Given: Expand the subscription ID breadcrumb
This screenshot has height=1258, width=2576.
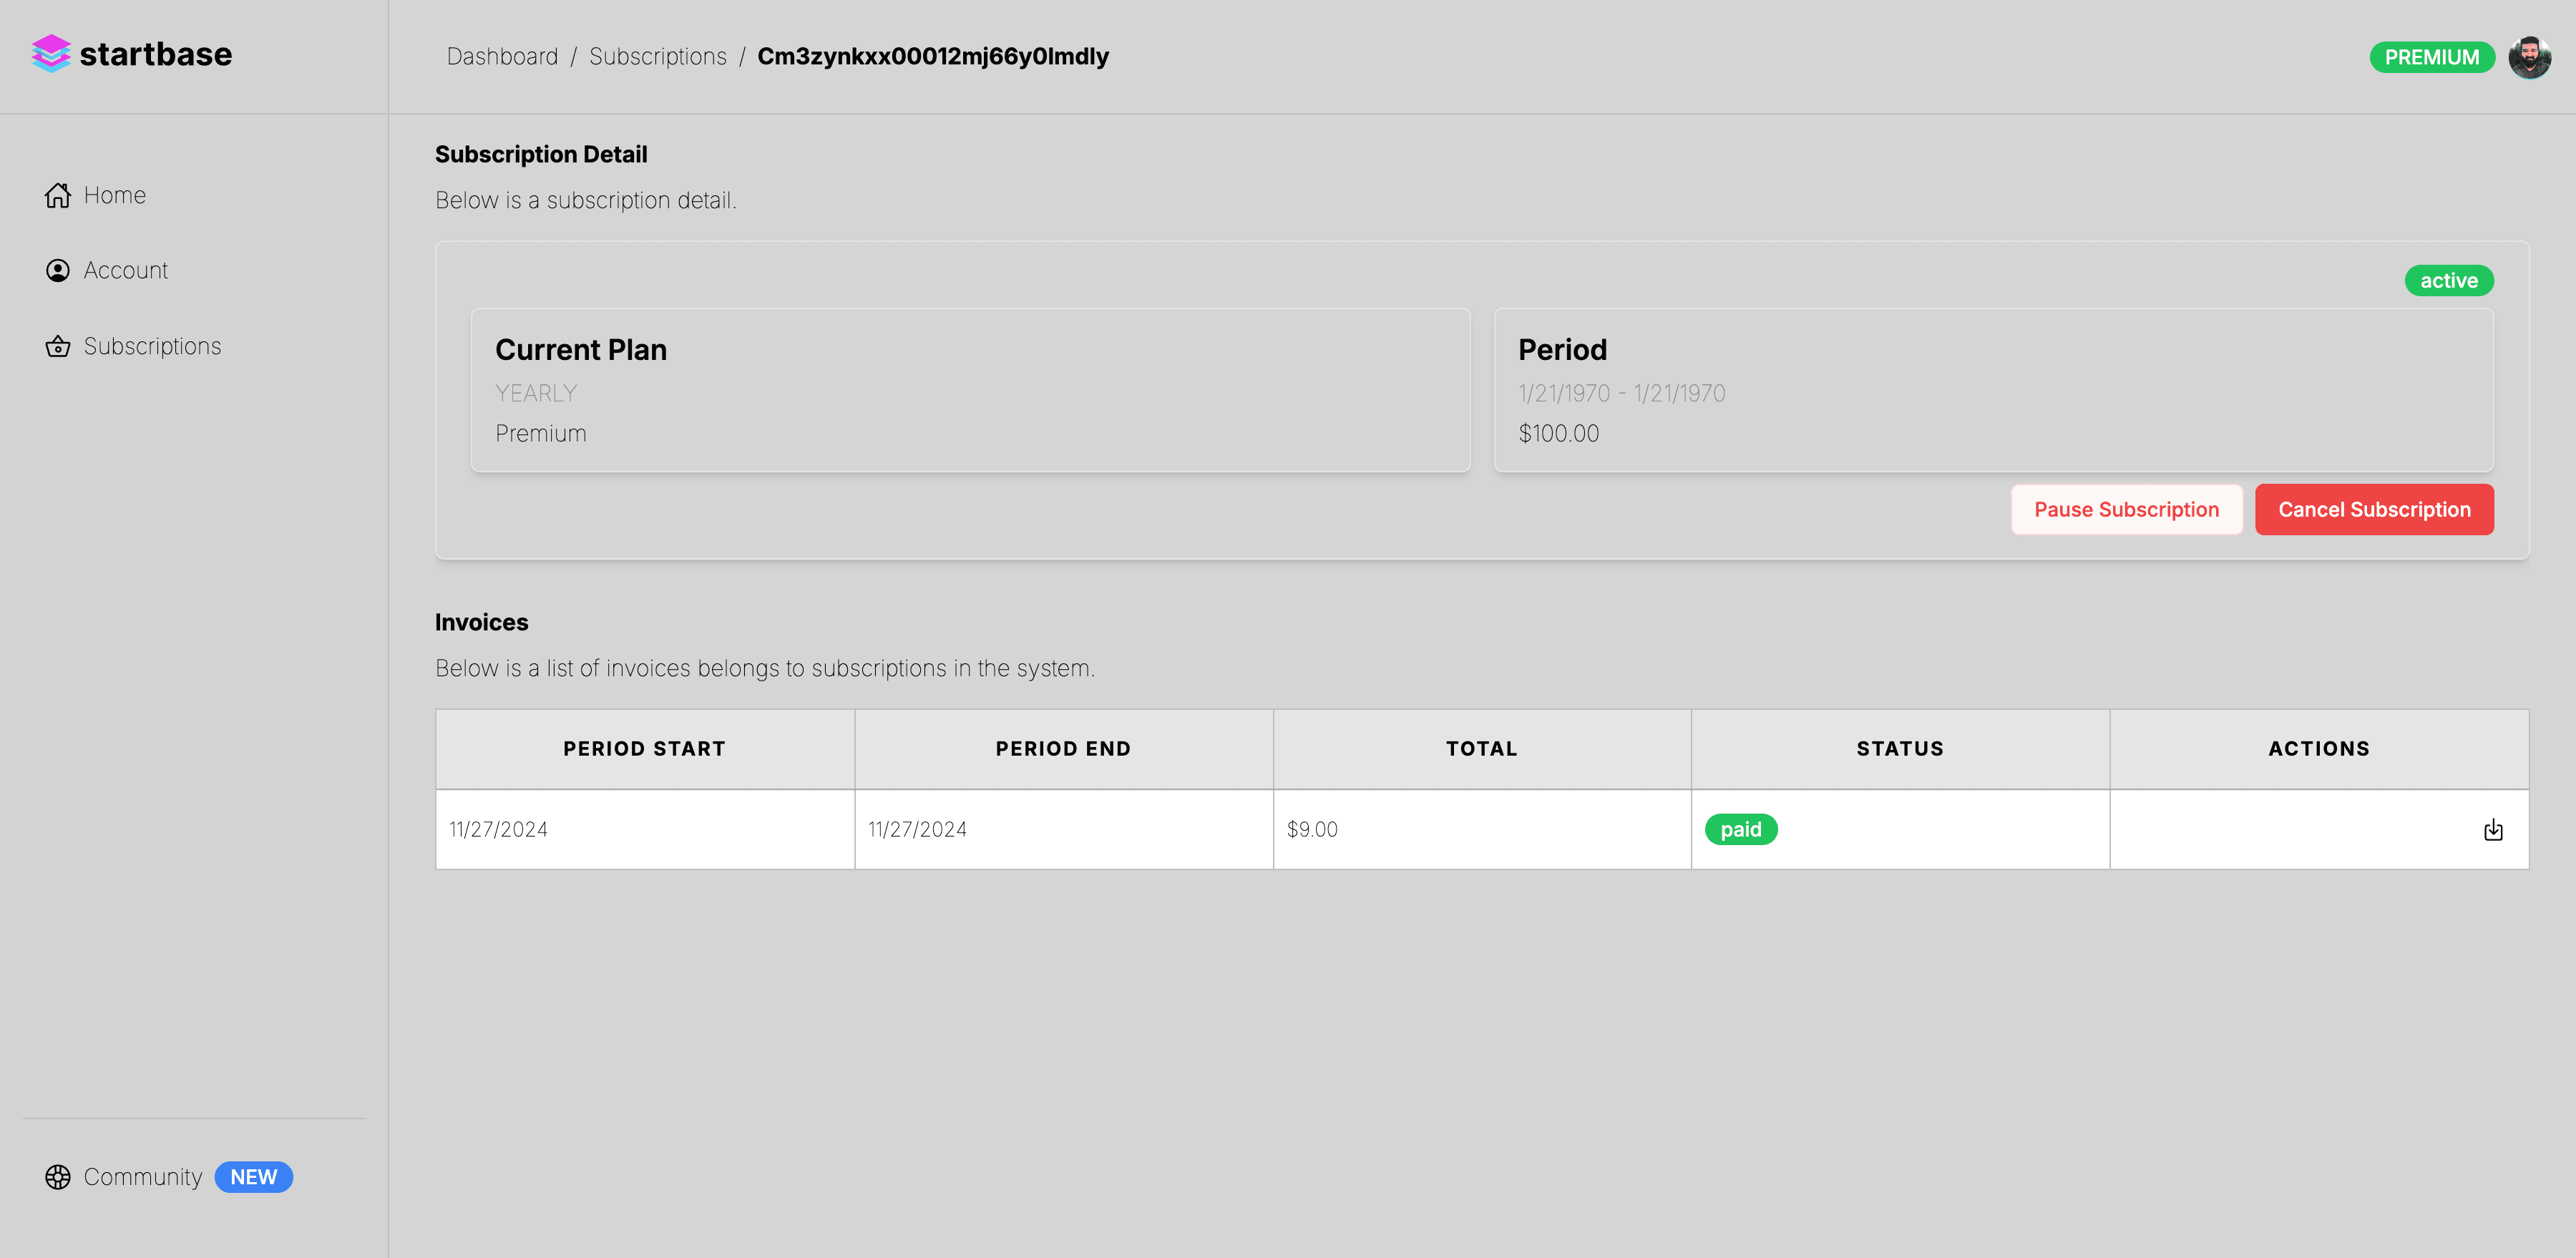Looking at the screenshot, I should [933, 56].
